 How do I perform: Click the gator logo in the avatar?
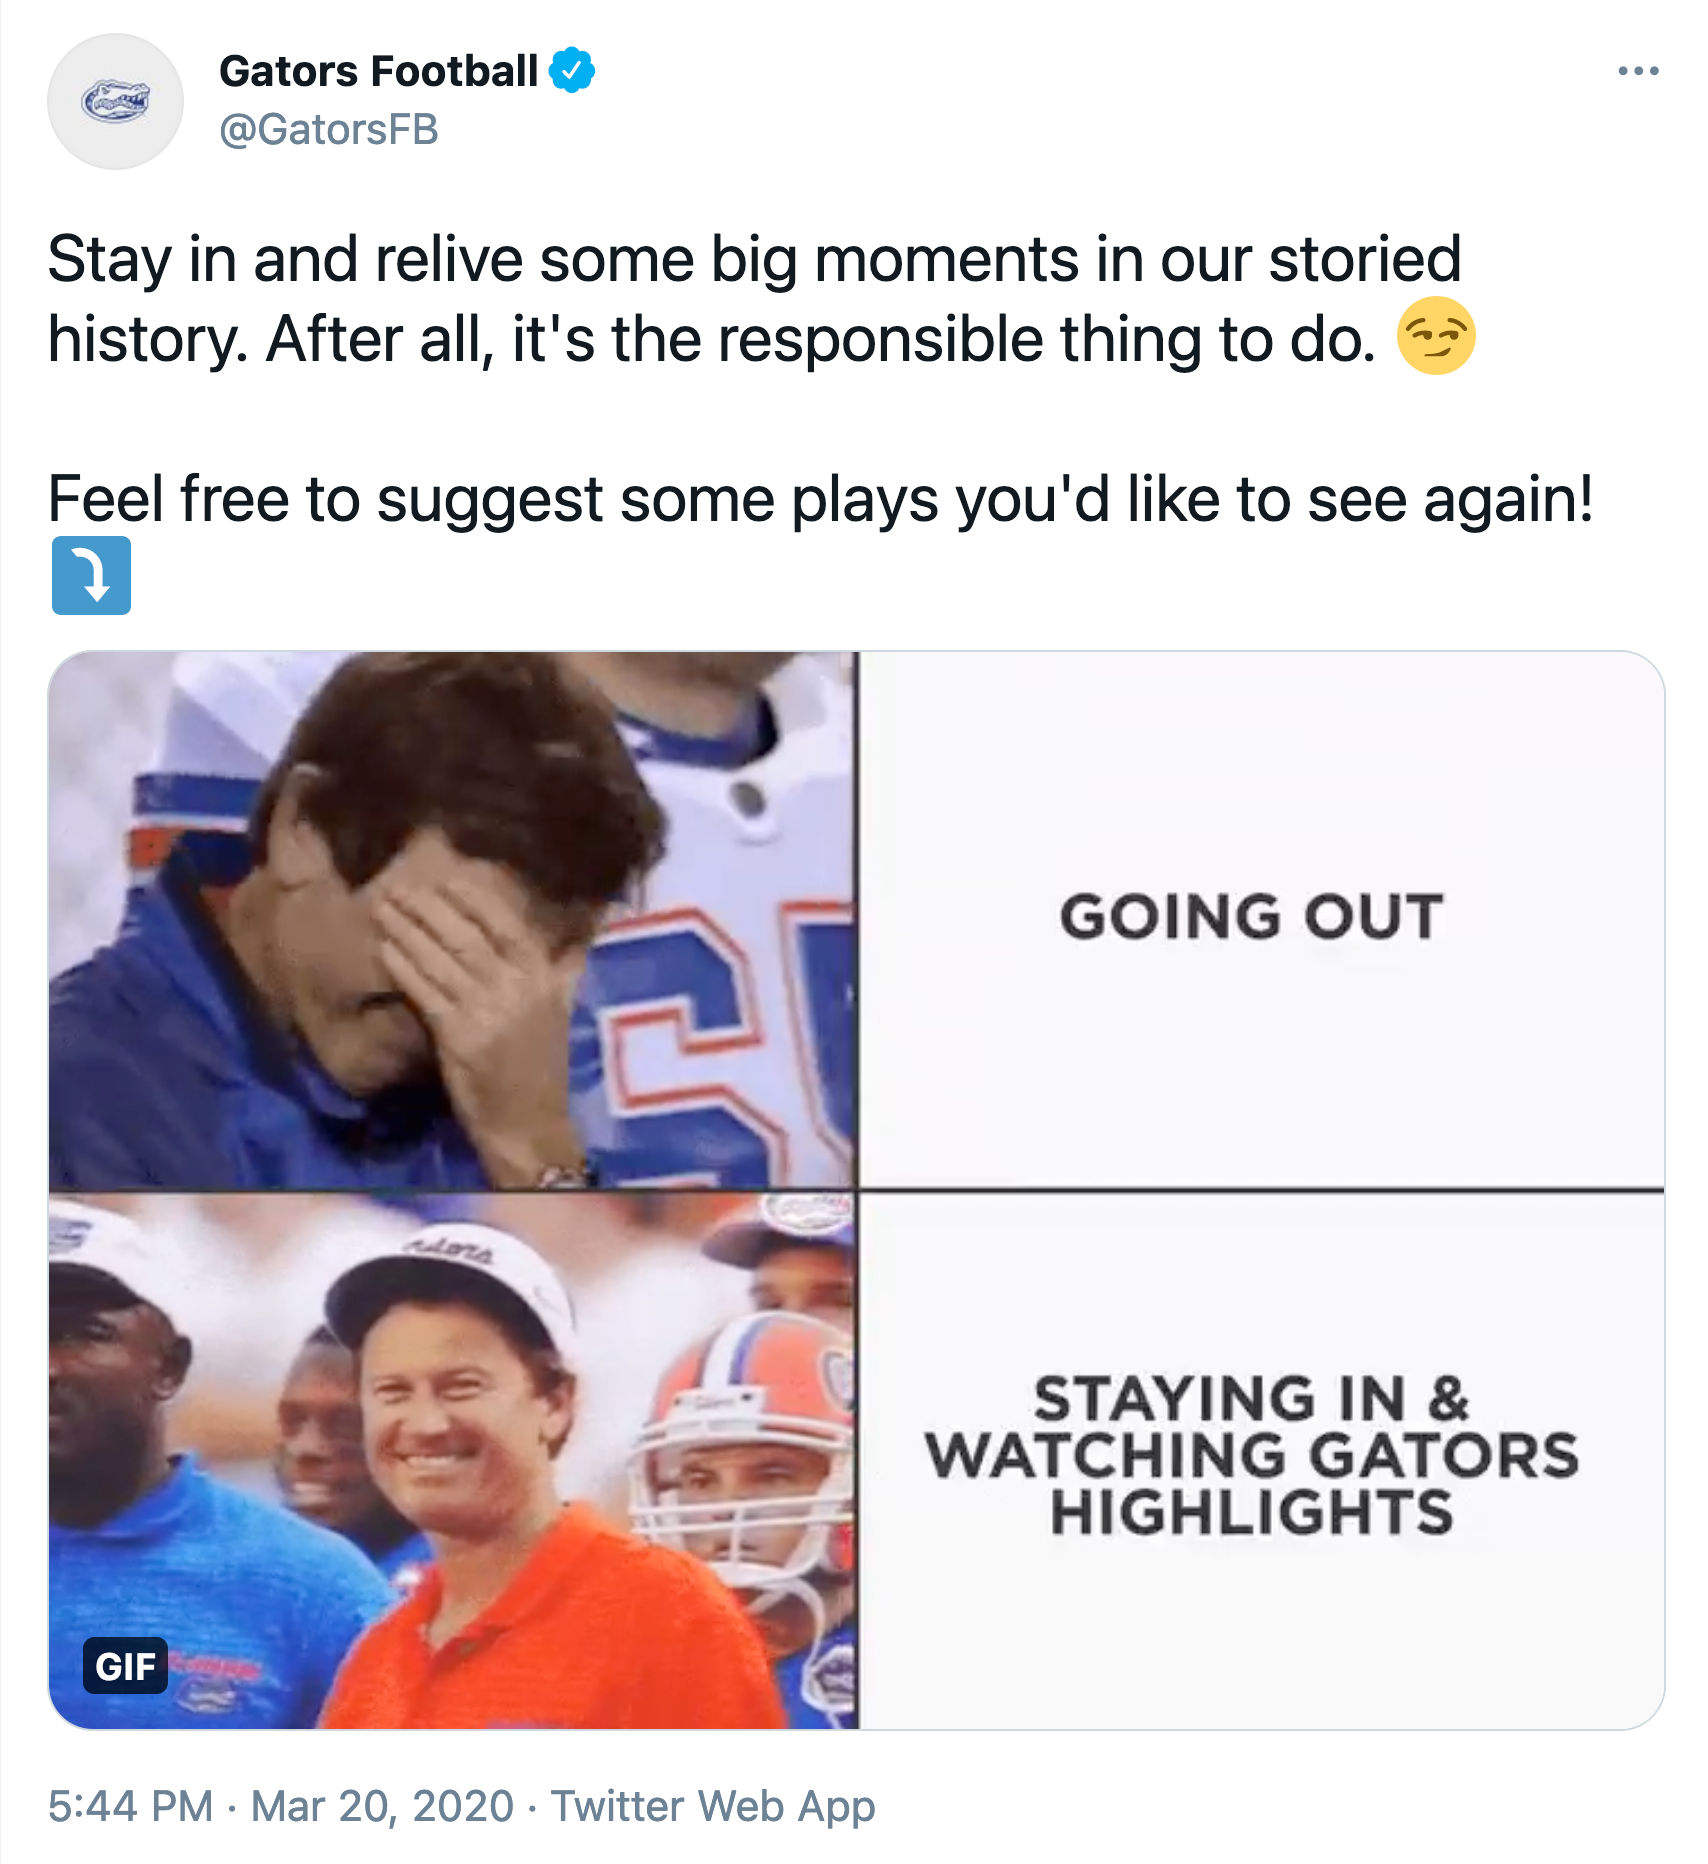tap(116, 101)
